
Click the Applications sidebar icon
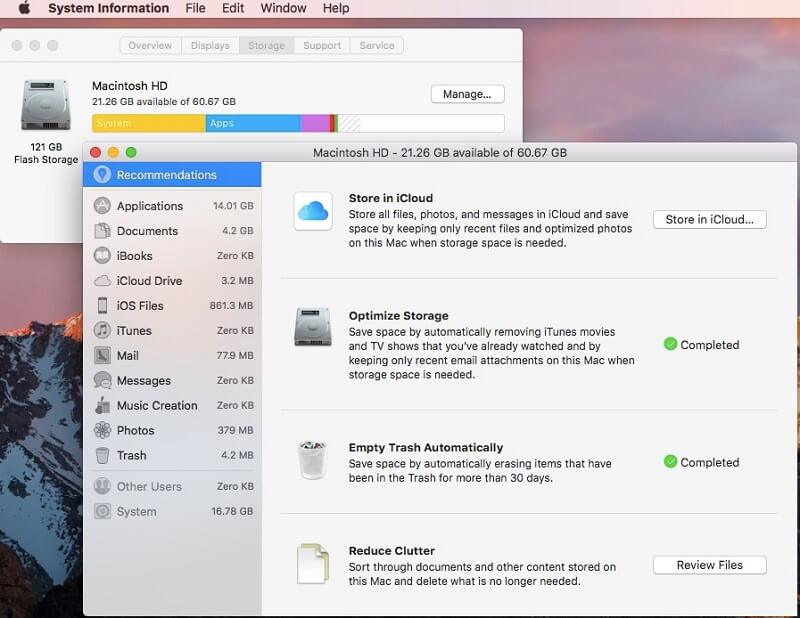point(102,206)
